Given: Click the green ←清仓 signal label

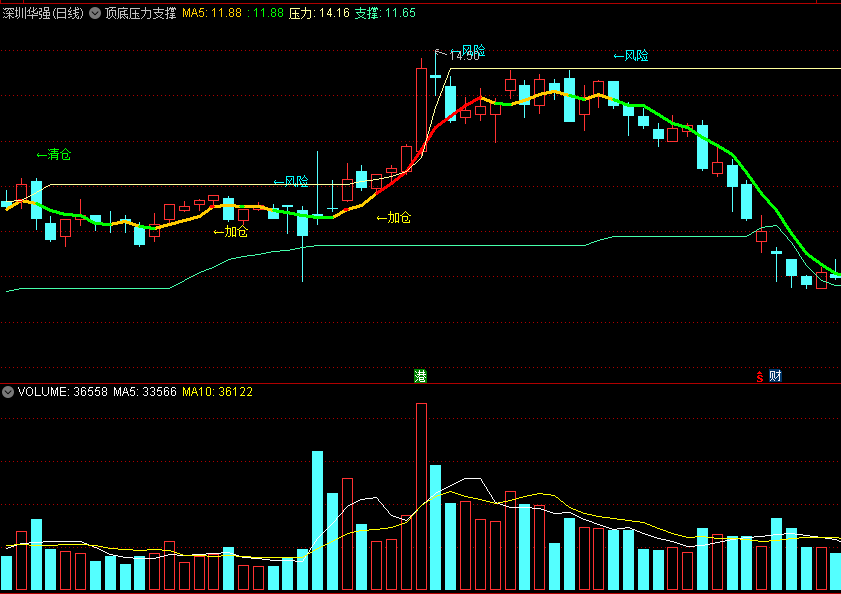Looking at the screenshot, I should tap(54, 155).
